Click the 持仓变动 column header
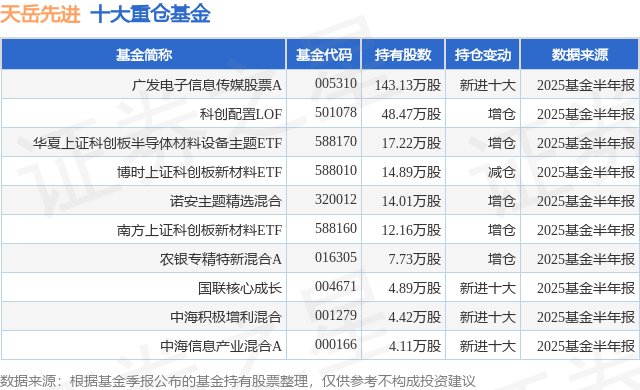 (x=483, y=55)
